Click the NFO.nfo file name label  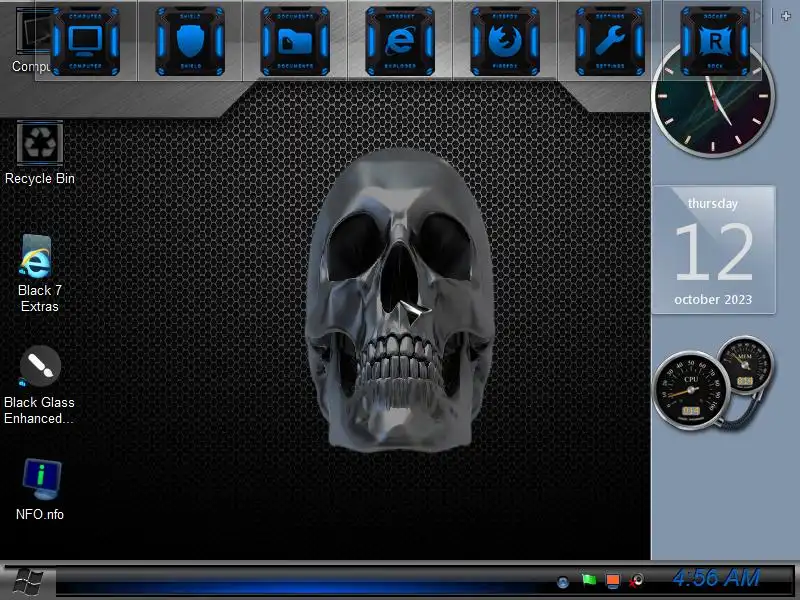40,514
